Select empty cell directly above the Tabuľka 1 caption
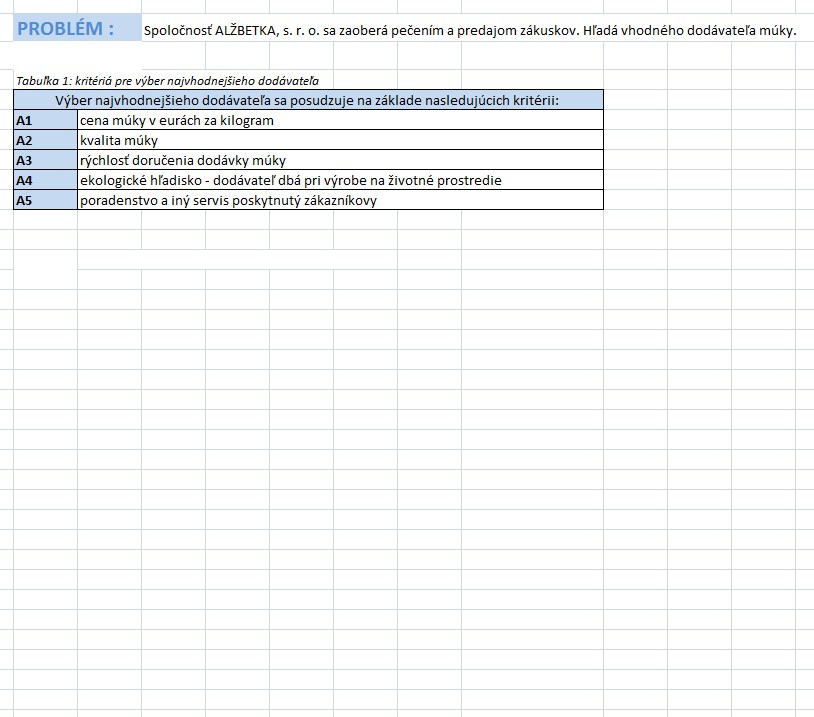This screenshot has height=717, width=814. click(x=45, y=60)
